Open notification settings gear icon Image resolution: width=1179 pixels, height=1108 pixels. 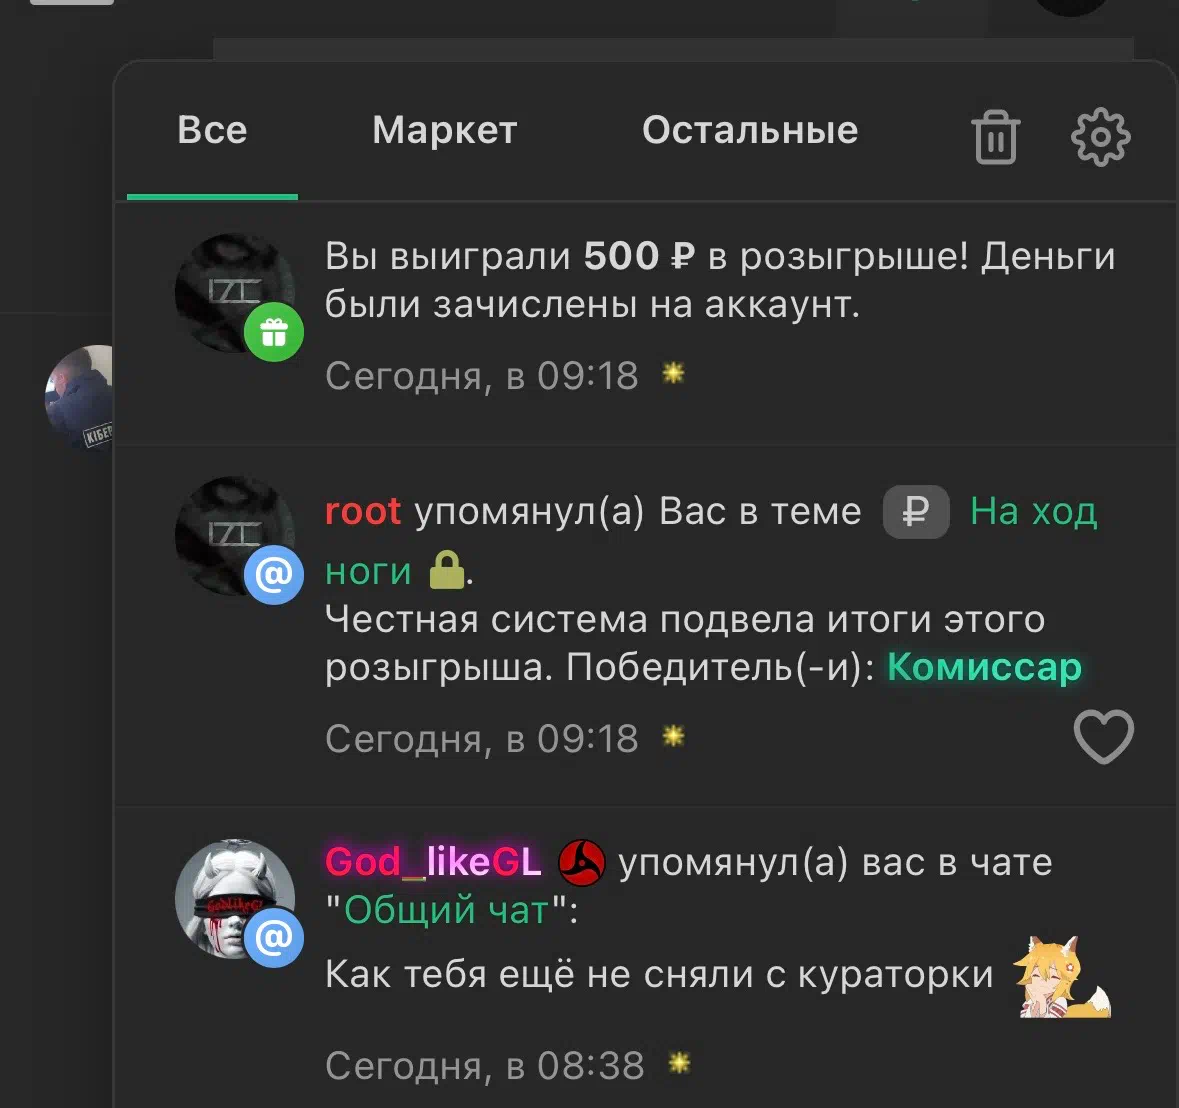[x=1100, y=137]
